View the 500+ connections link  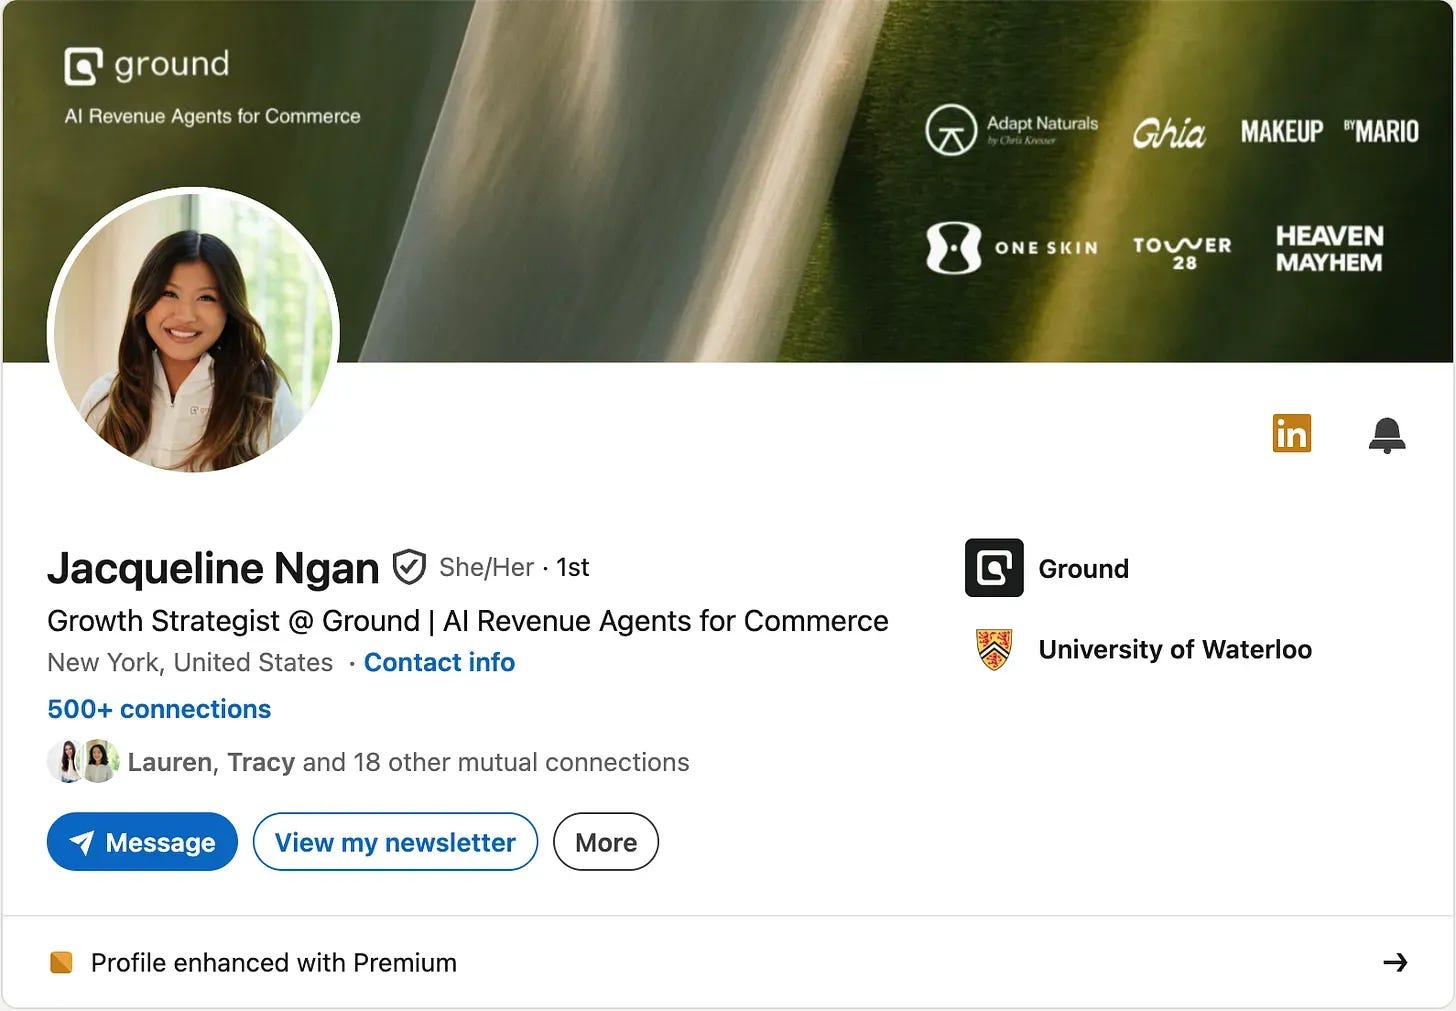tap(159, 709)
